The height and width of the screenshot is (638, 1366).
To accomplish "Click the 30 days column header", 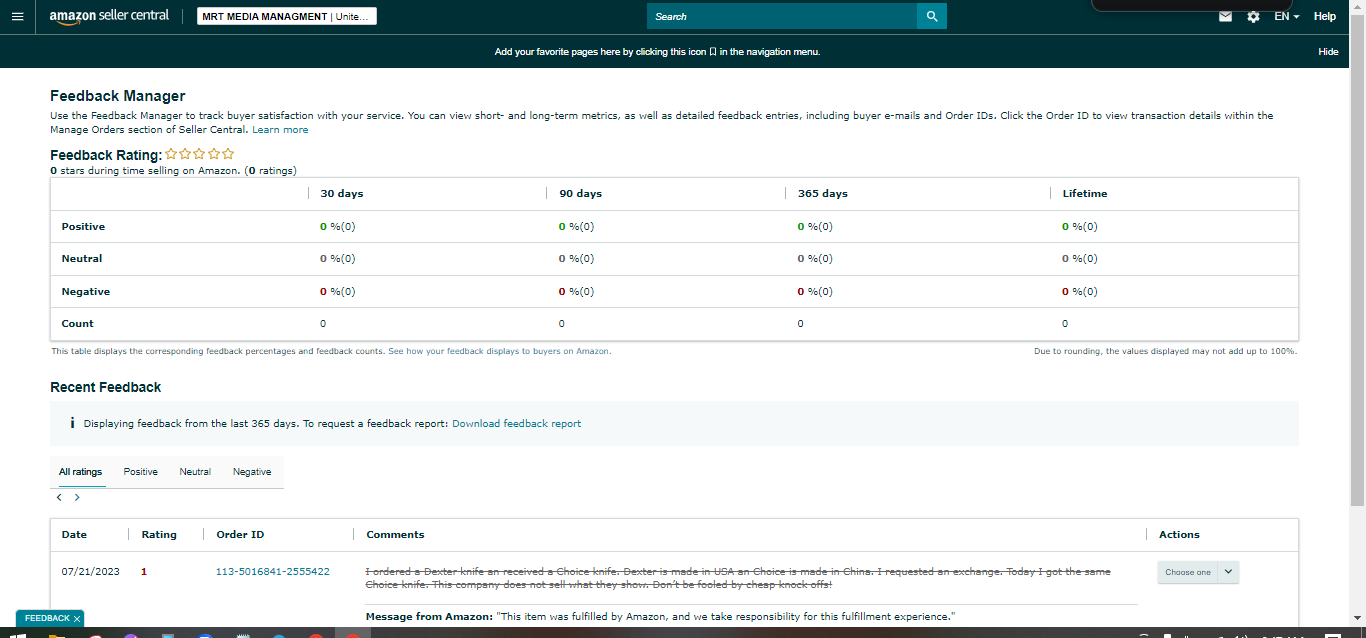I will tap(342, 194).
